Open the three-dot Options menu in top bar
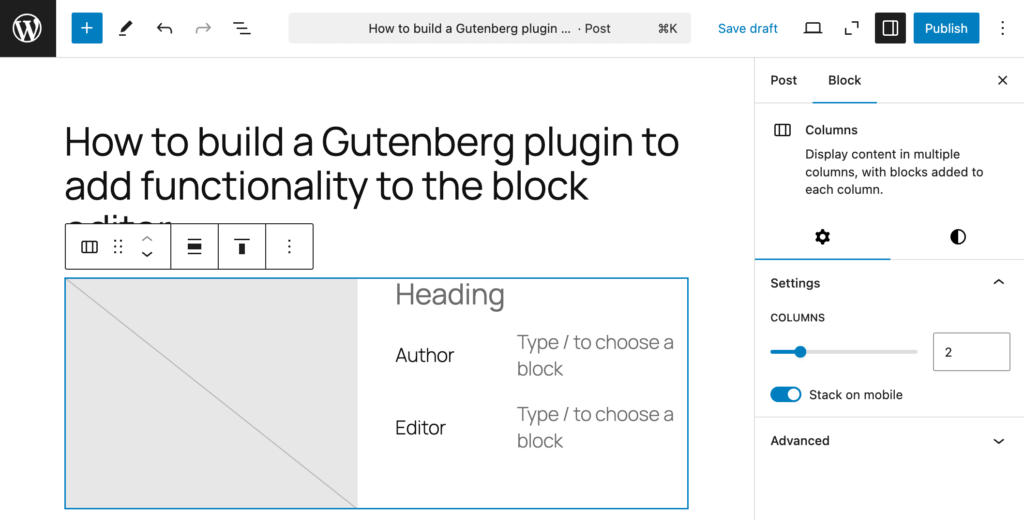 point(1003,28)
